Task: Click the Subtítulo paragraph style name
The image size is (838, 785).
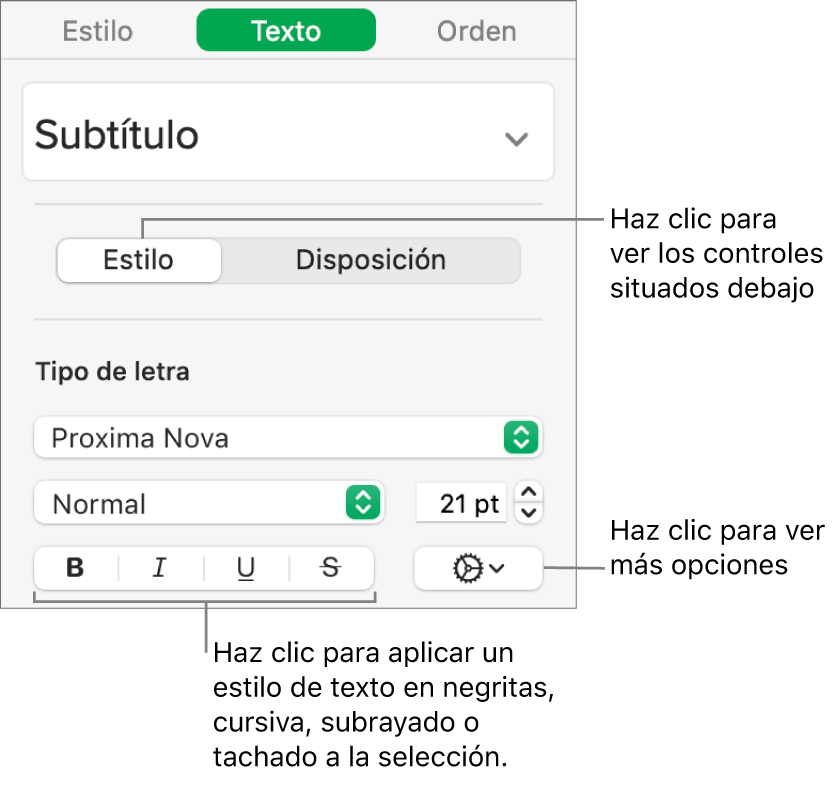Action: tap(117, 135)
